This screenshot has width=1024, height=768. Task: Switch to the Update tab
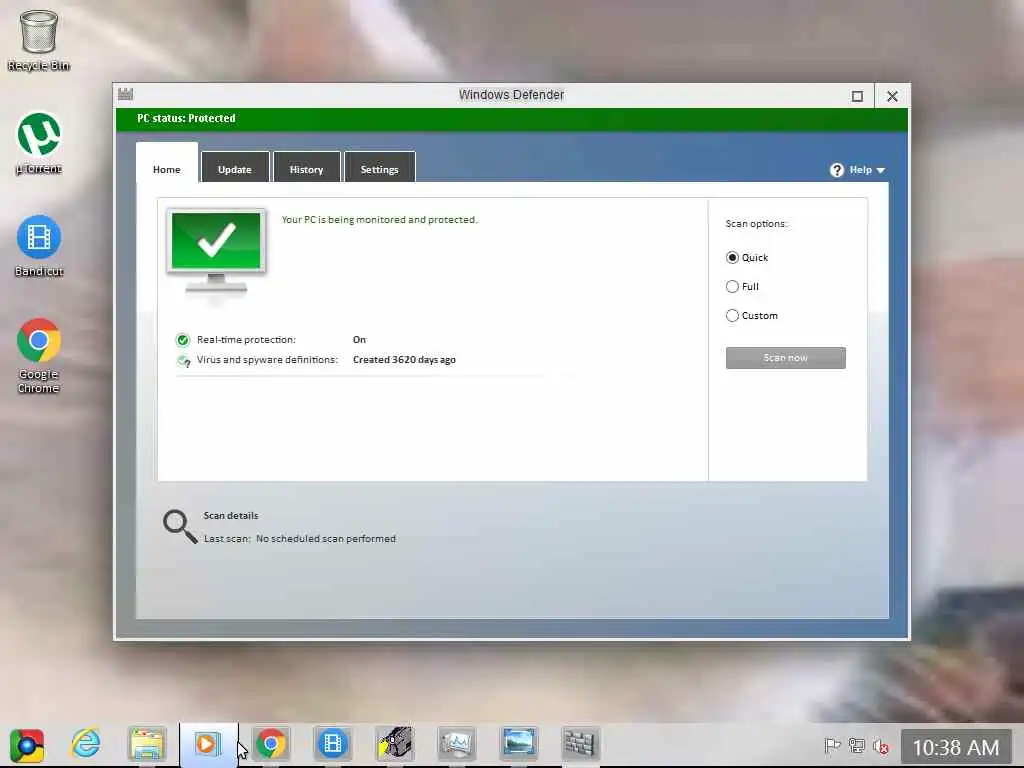234,168
